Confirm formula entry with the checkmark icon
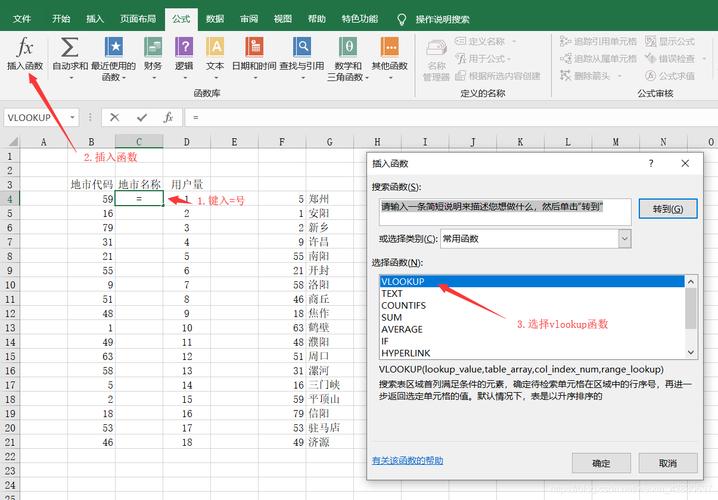Image resolution: width=718 pixels, height=500 pixels. pyautogui.click(x=142, y=118)
